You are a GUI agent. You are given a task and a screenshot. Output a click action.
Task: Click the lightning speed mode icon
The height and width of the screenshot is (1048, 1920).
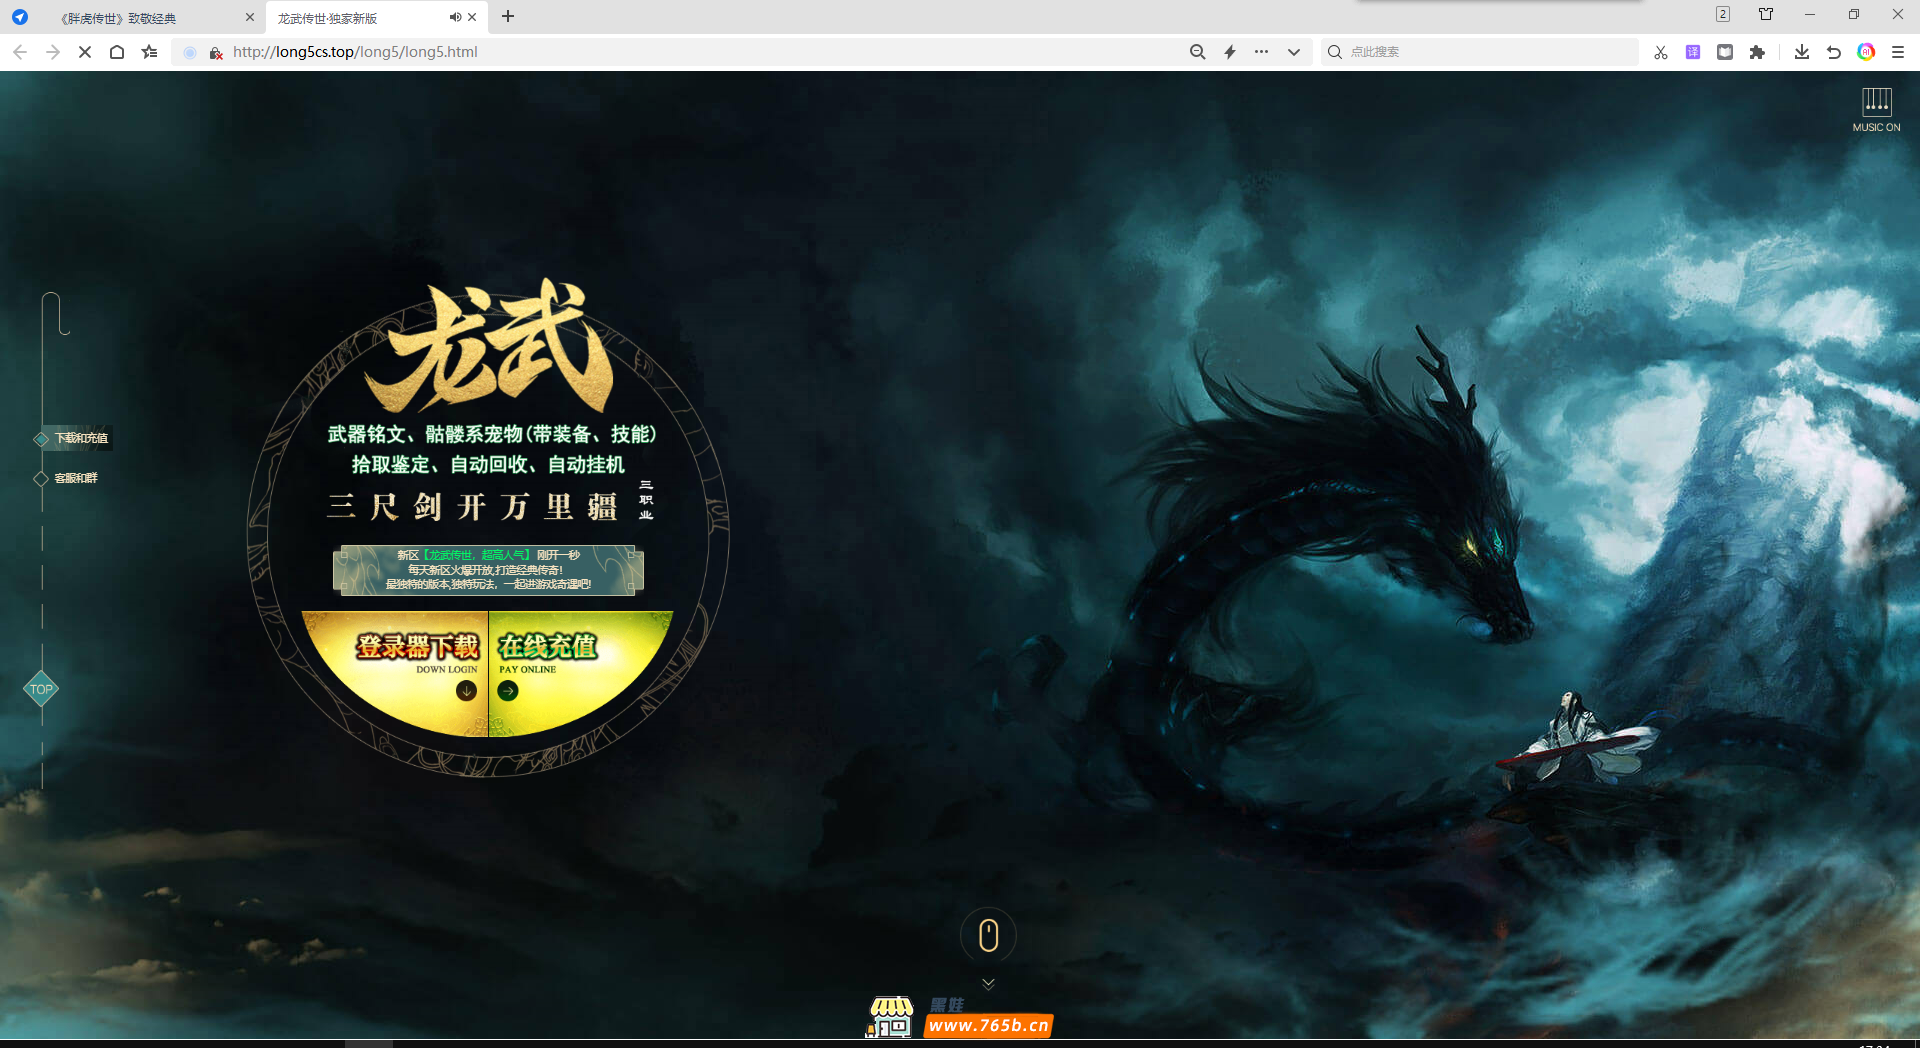1230,52
